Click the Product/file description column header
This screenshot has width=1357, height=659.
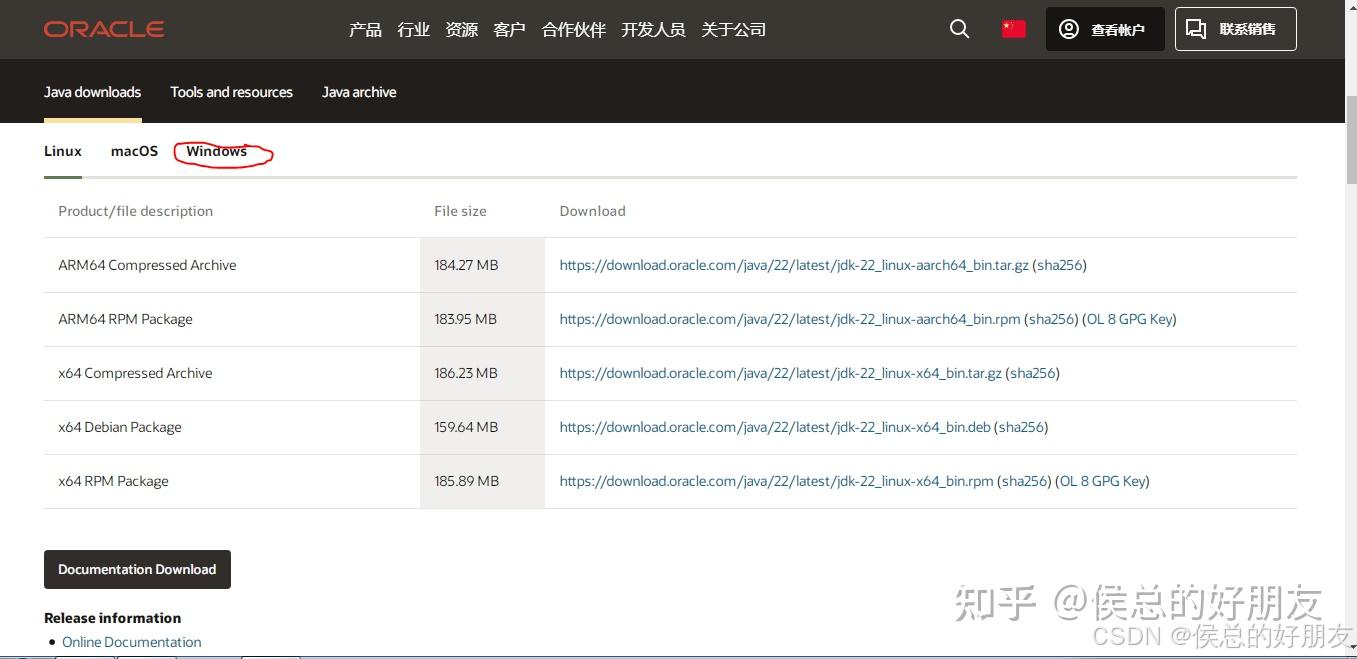135,211
